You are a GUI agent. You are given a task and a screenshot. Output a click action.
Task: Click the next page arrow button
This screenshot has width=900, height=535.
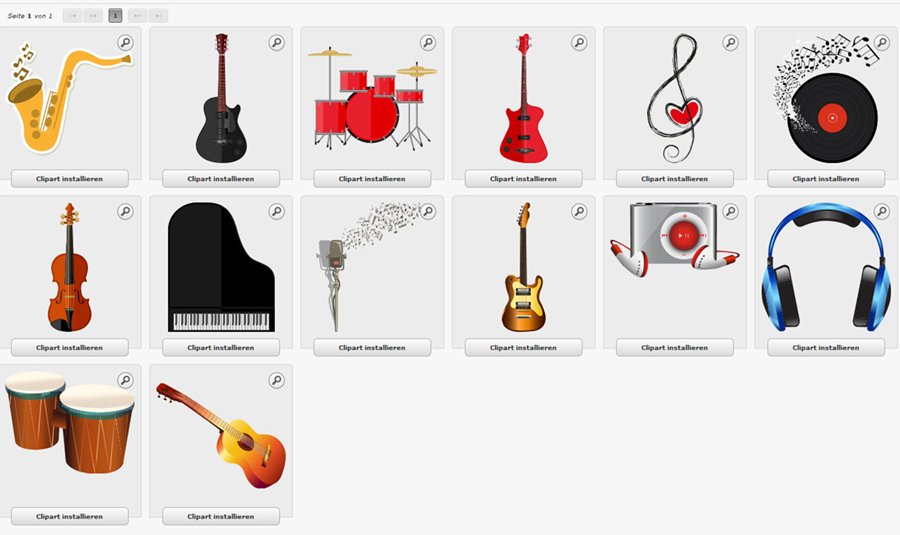click(138, 15)
